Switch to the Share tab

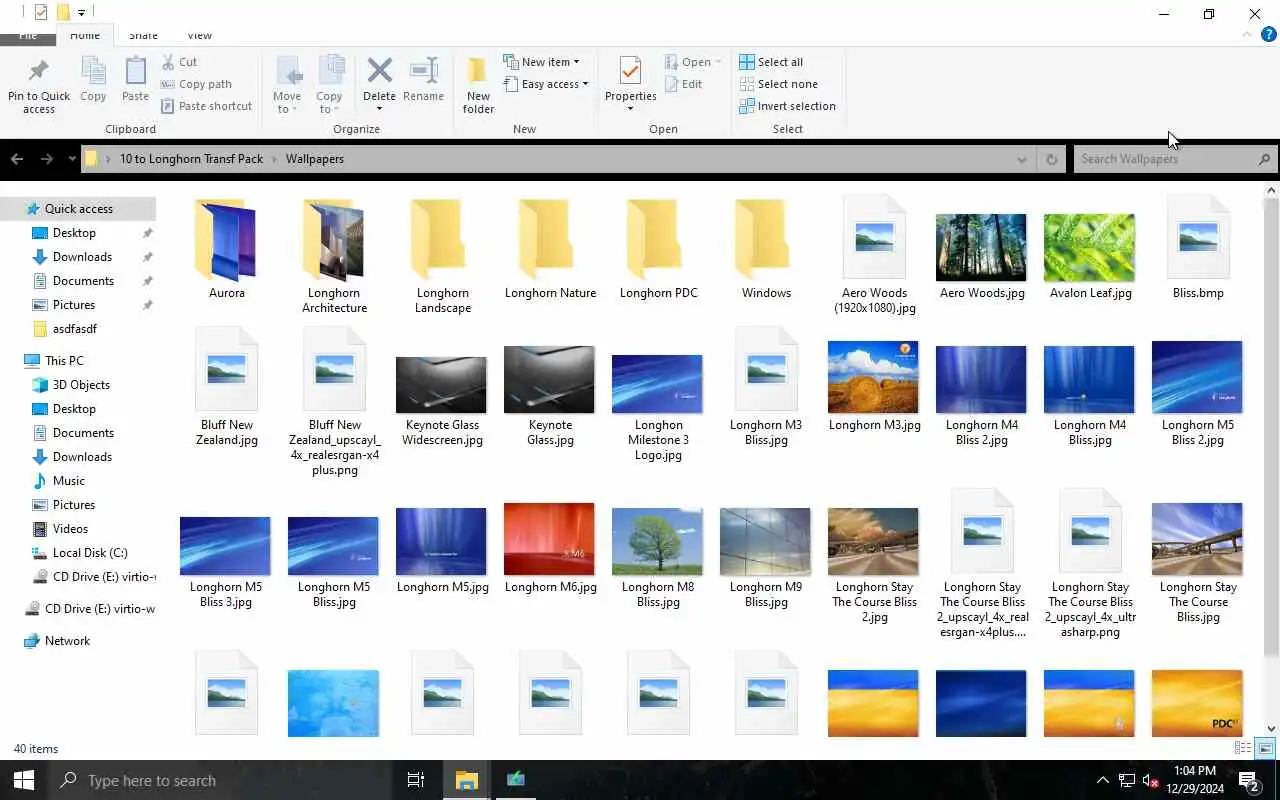(143, 35)
